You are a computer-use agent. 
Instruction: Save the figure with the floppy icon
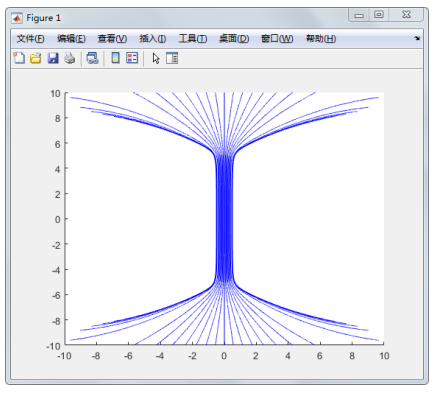[53, 58]
